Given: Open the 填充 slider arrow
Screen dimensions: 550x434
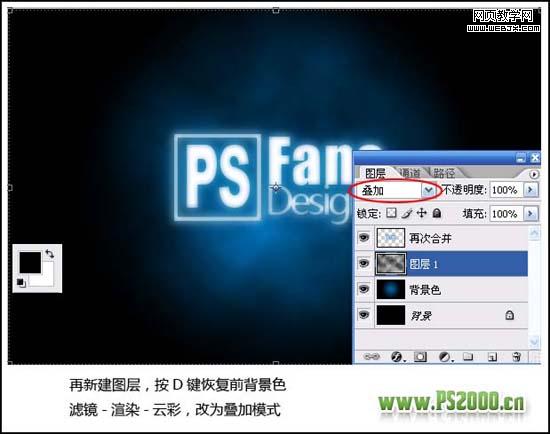Looking at the screenshot, I should click(531, 213).
